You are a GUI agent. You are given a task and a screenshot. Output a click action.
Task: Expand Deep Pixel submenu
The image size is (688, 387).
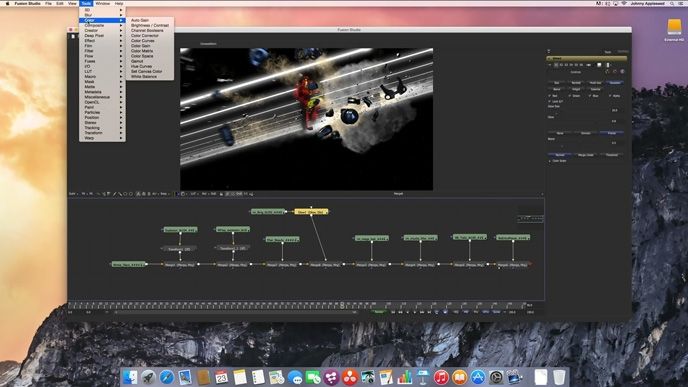[102, 36]
